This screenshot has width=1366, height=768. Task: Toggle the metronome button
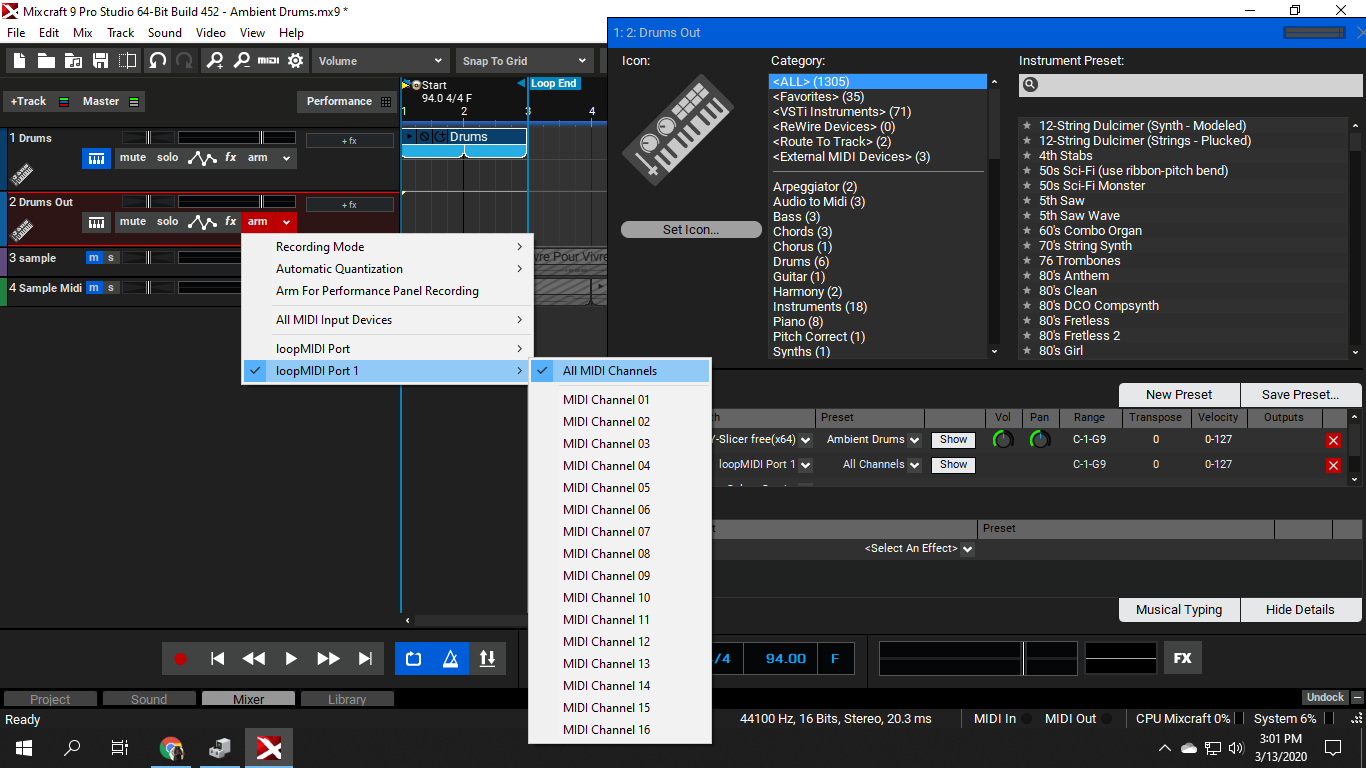click(x=450, y=659)
